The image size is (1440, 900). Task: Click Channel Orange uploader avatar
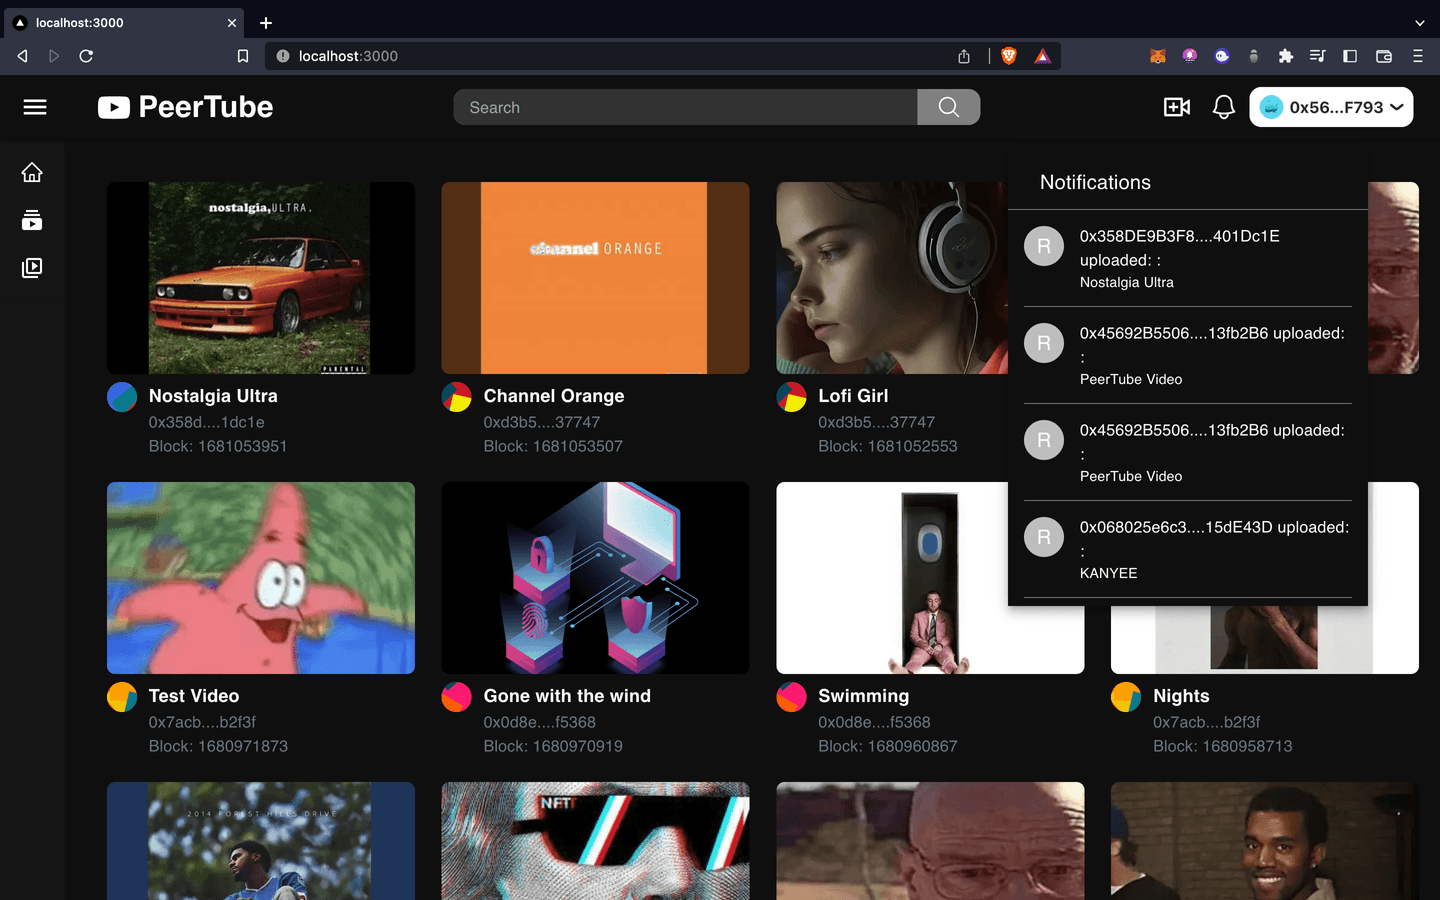(x=457, y=397)
